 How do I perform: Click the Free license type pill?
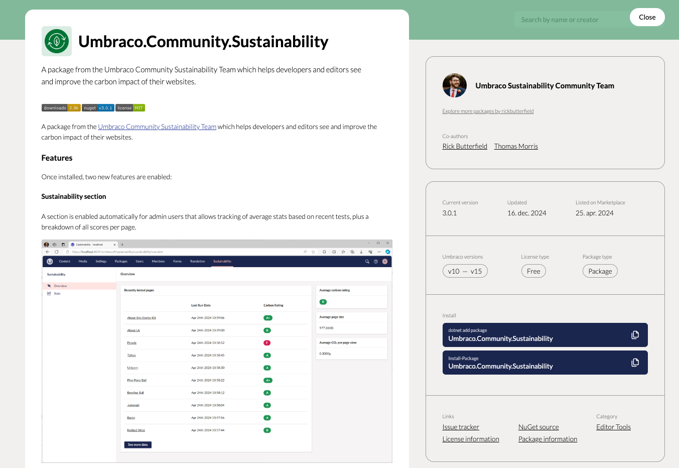coord(533,271)
